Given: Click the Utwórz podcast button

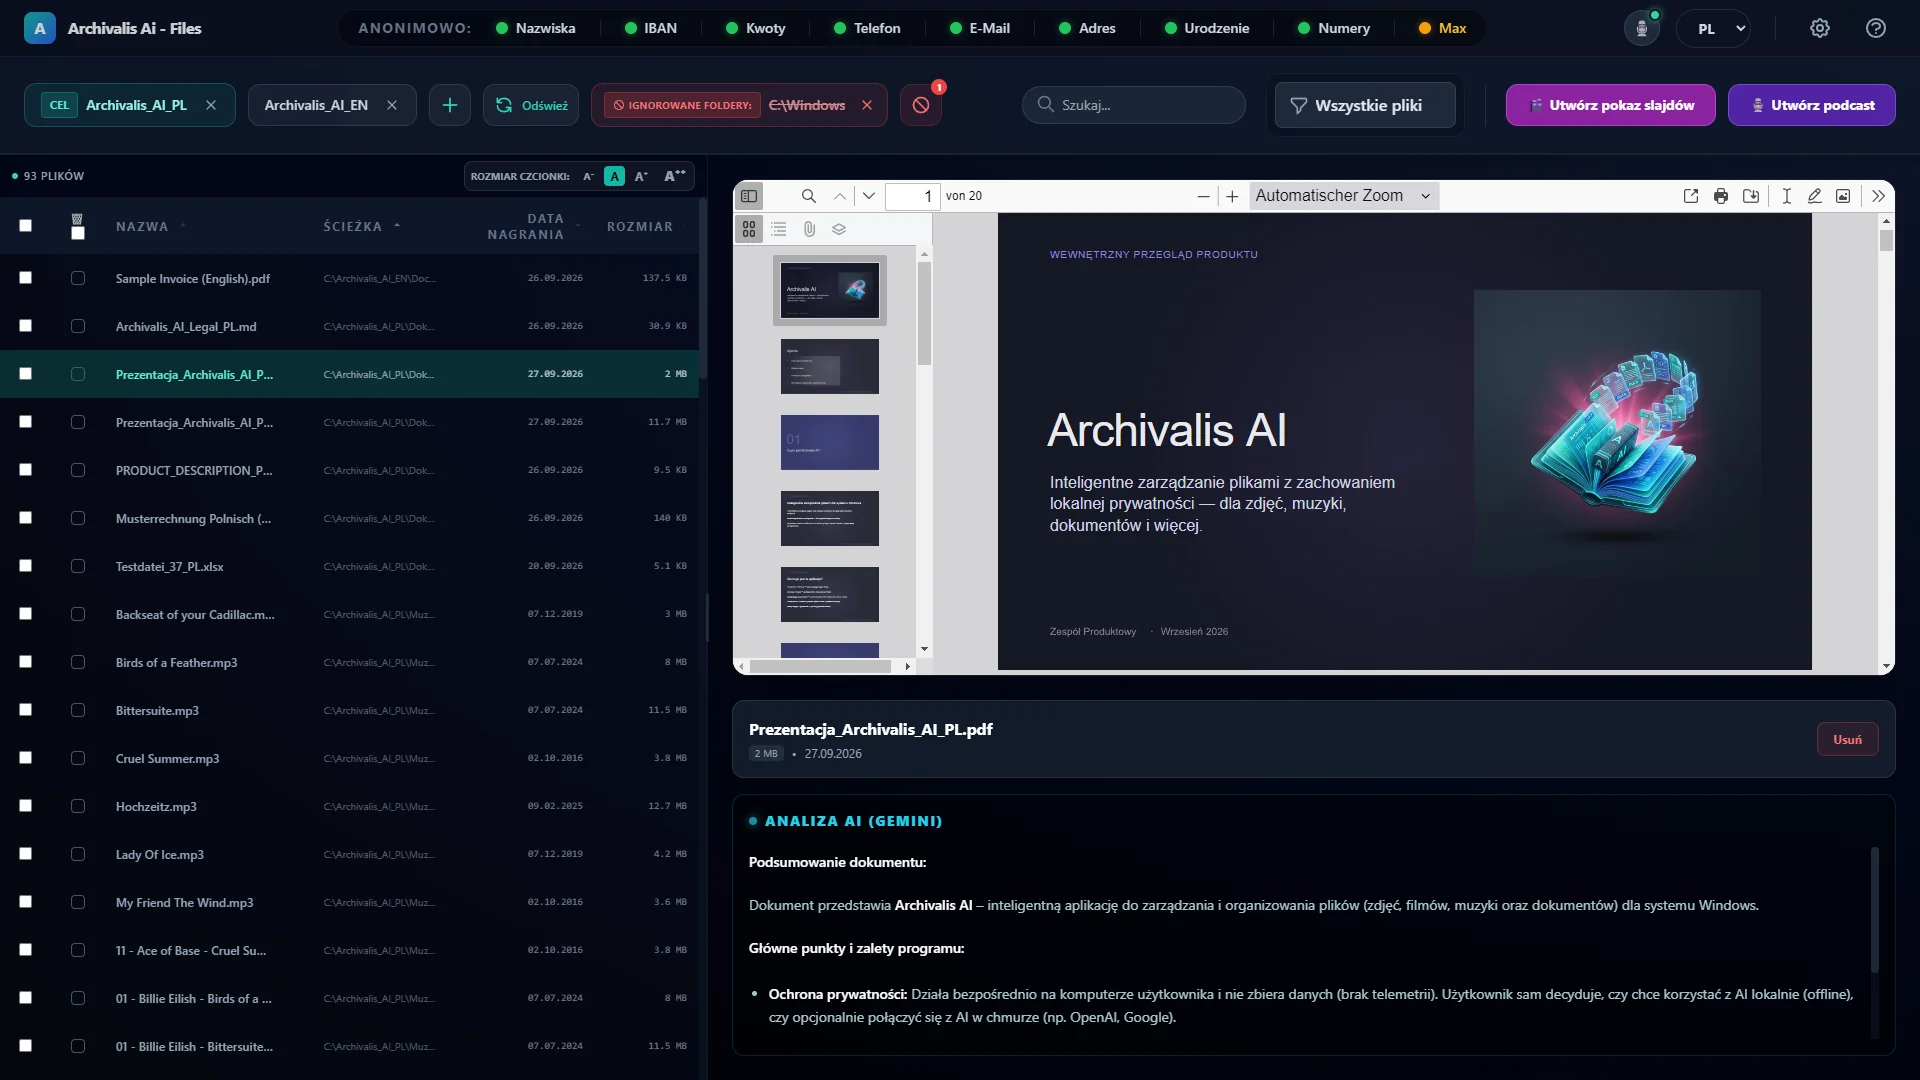Looking at the screenshot, I should [1812, 105].
